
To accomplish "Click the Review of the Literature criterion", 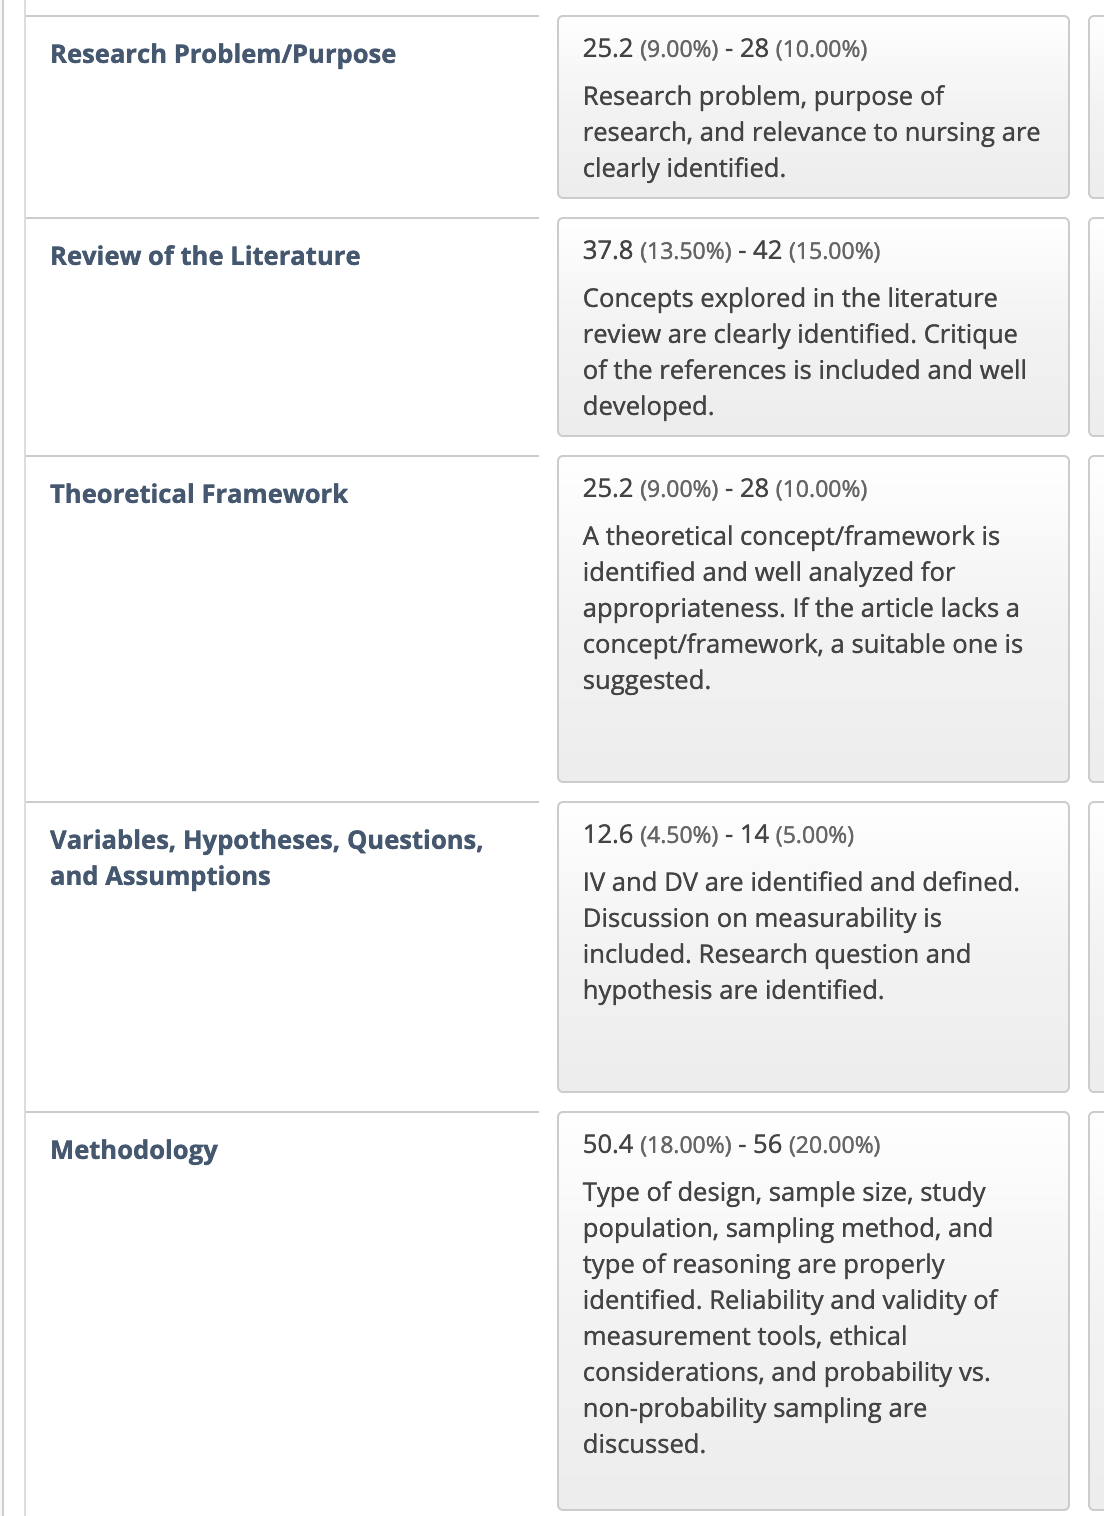I will pyautogui.click(x=205, y=256).
